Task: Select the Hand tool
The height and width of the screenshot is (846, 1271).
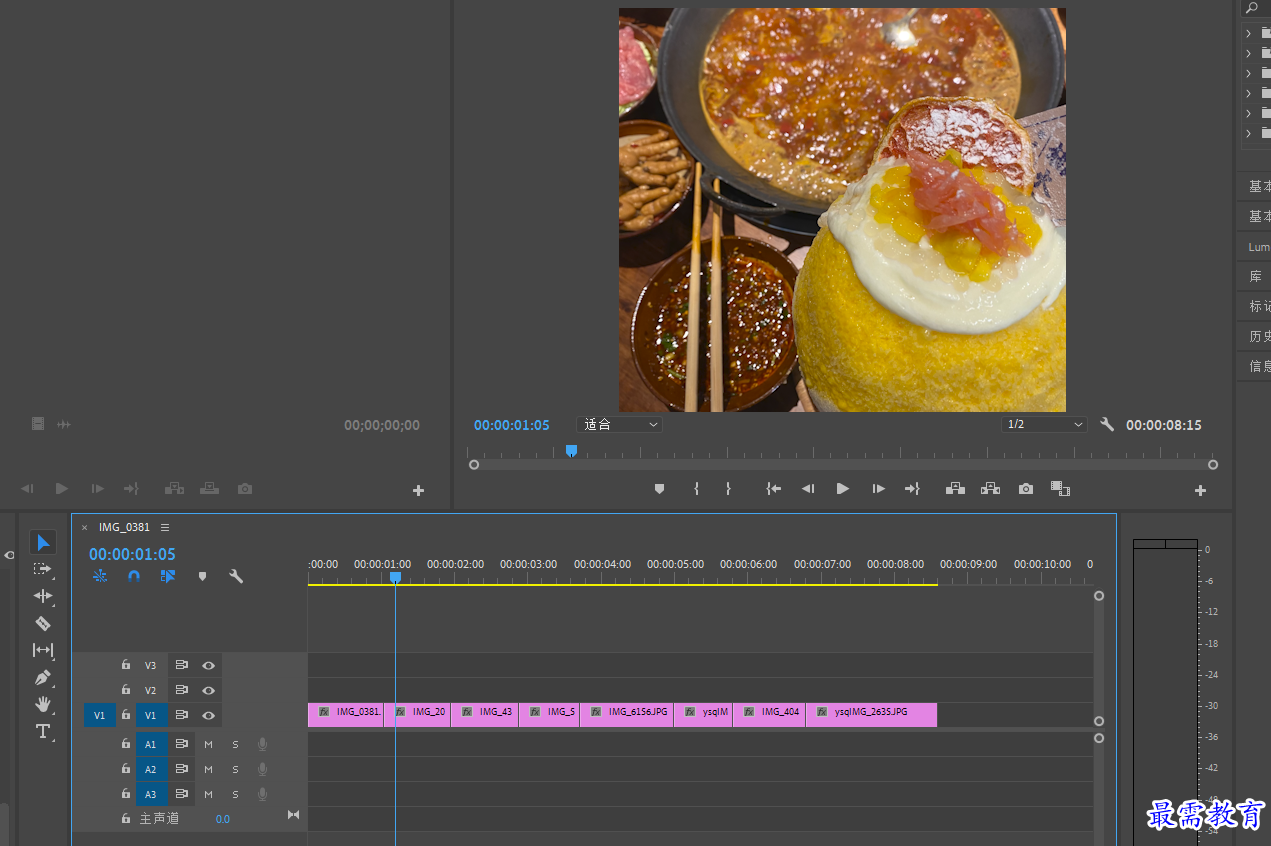Action: tap(43, 704)
